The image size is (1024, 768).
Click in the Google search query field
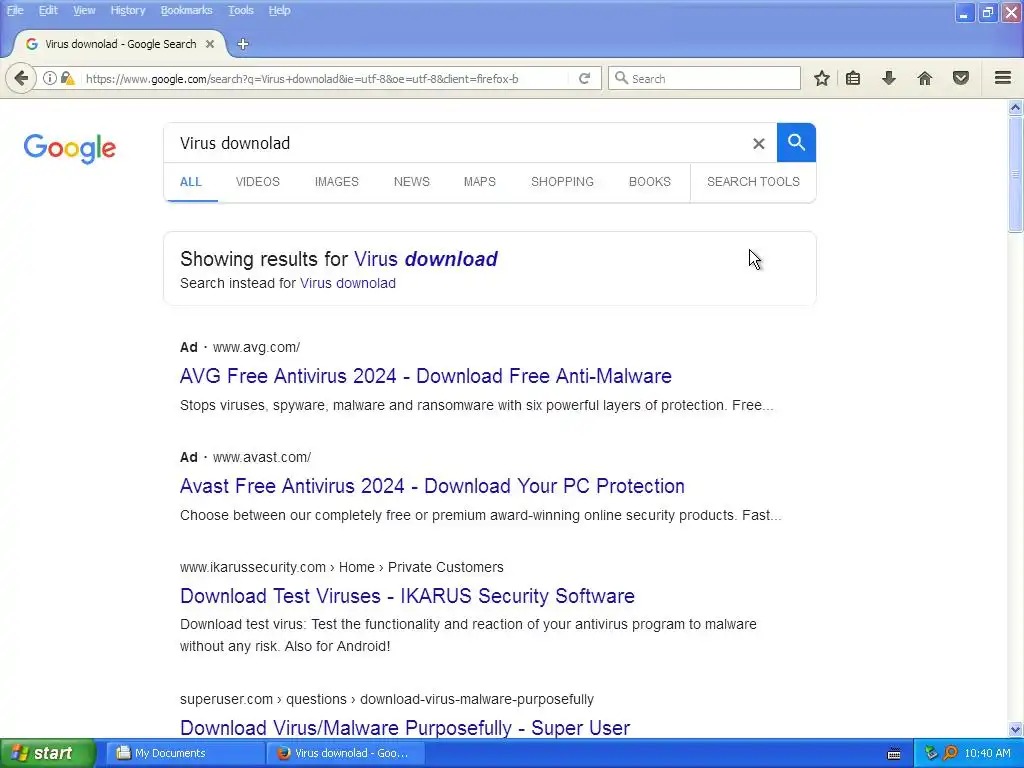[457, 143]
